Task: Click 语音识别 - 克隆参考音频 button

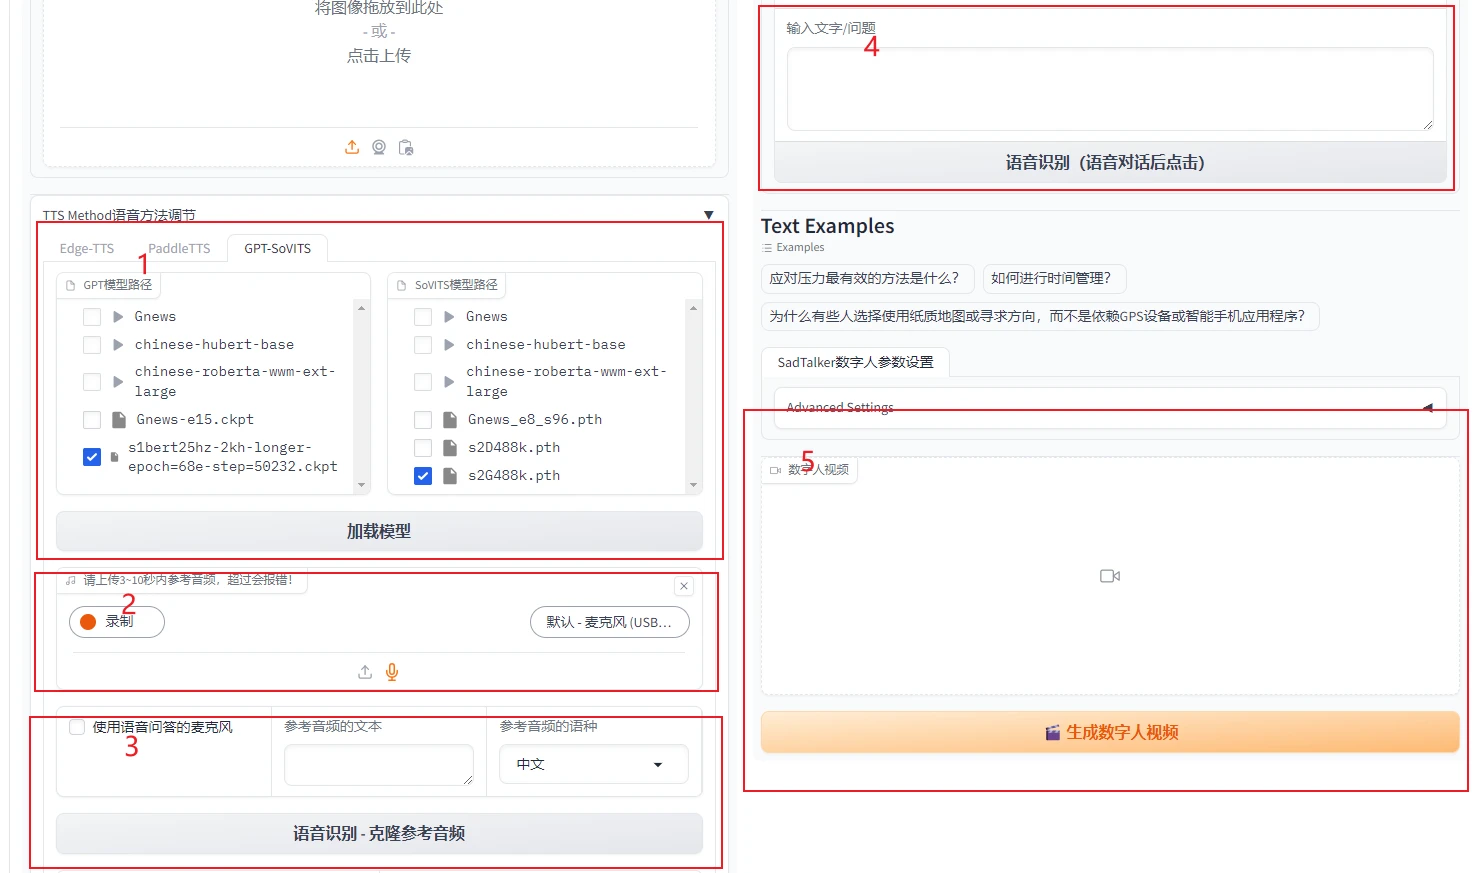Action: click(x=379, y=834)
